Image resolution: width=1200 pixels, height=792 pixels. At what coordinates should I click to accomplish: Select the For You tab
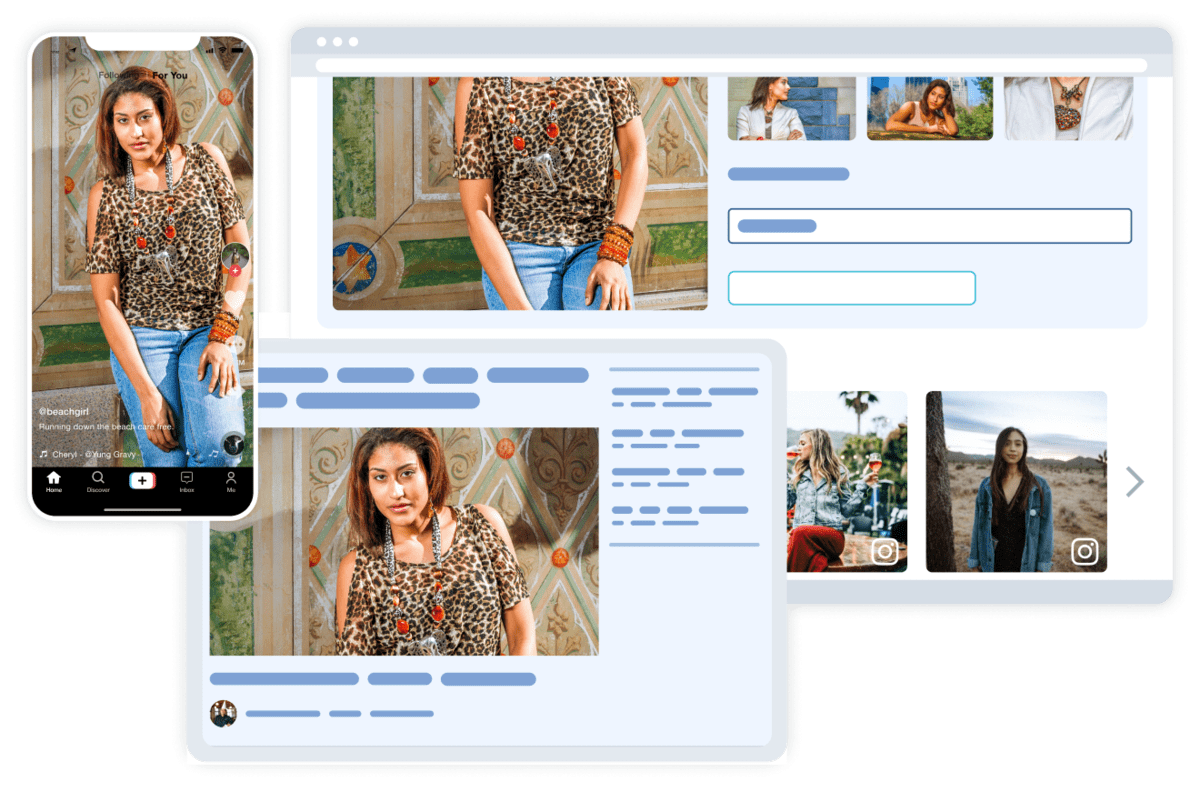[170, 75]
